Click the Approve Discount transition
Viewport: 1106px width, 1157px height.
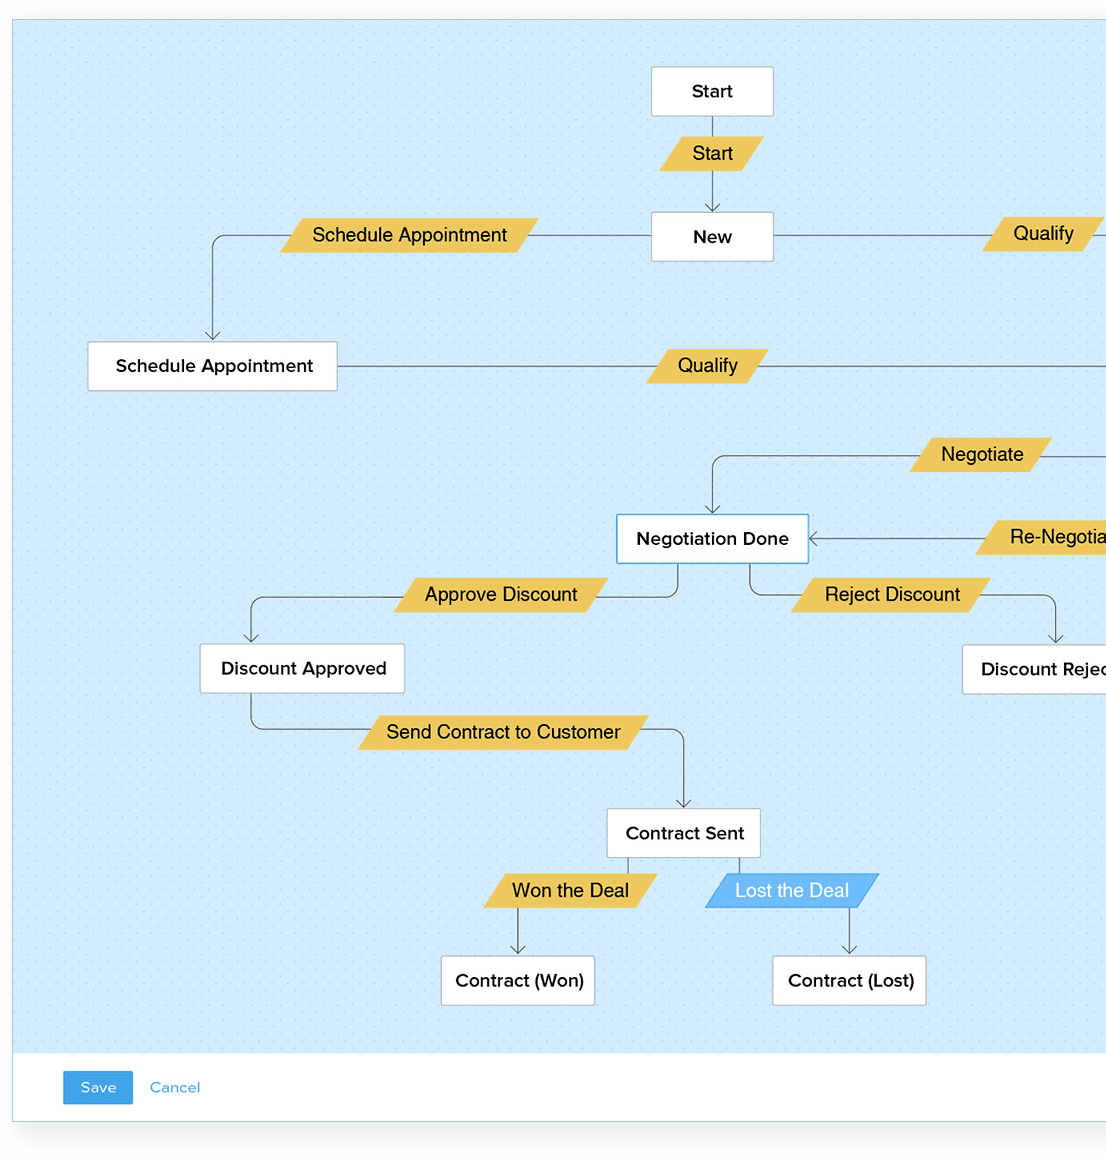coord(501,595)
